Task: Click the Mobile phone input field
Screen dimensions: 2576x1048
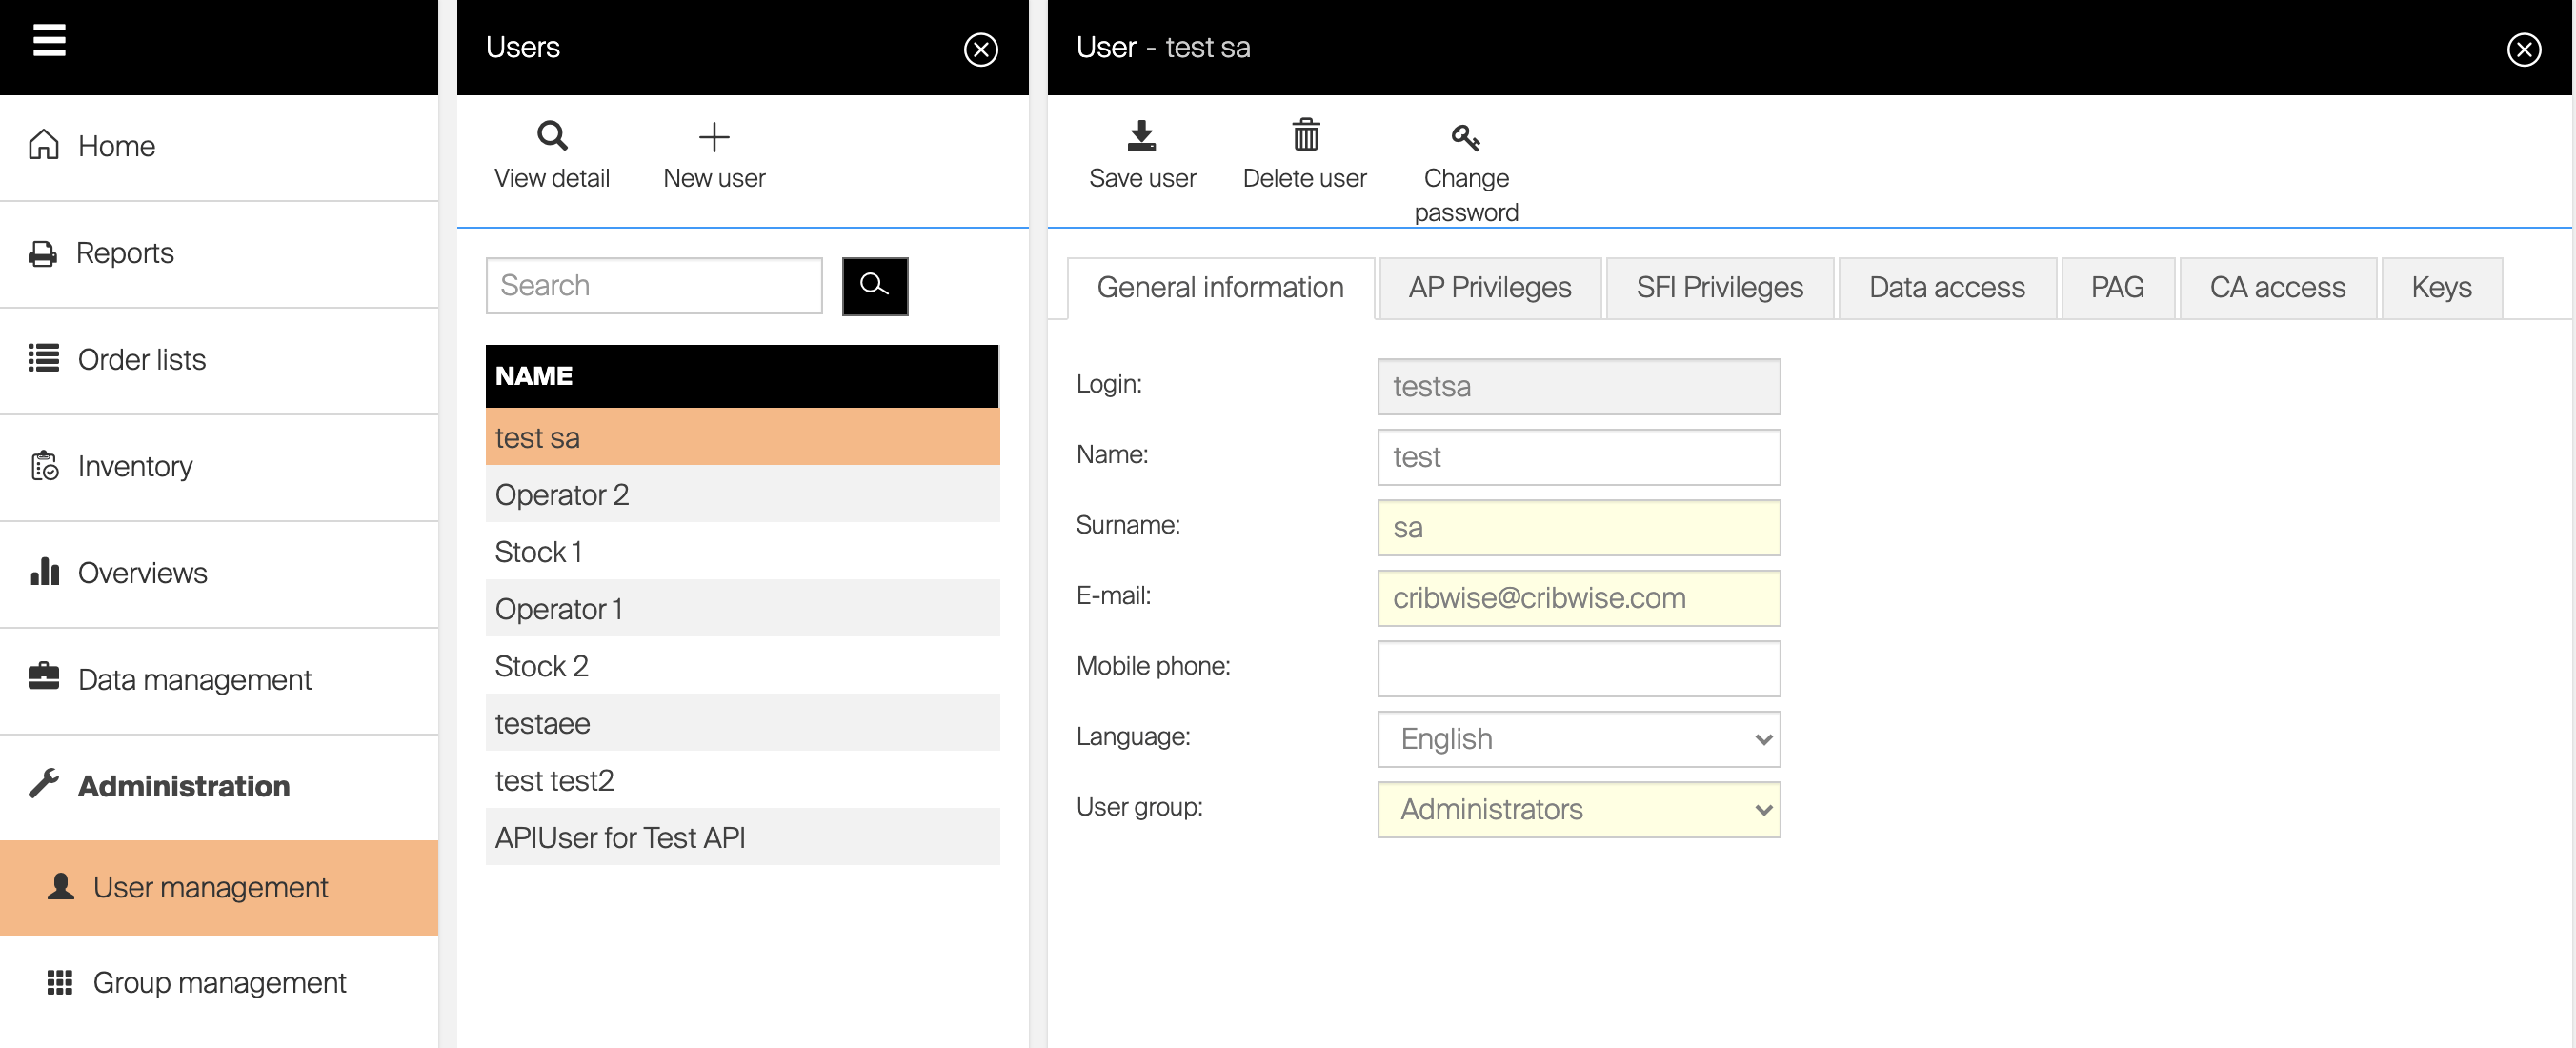Action: (1578, 668)
